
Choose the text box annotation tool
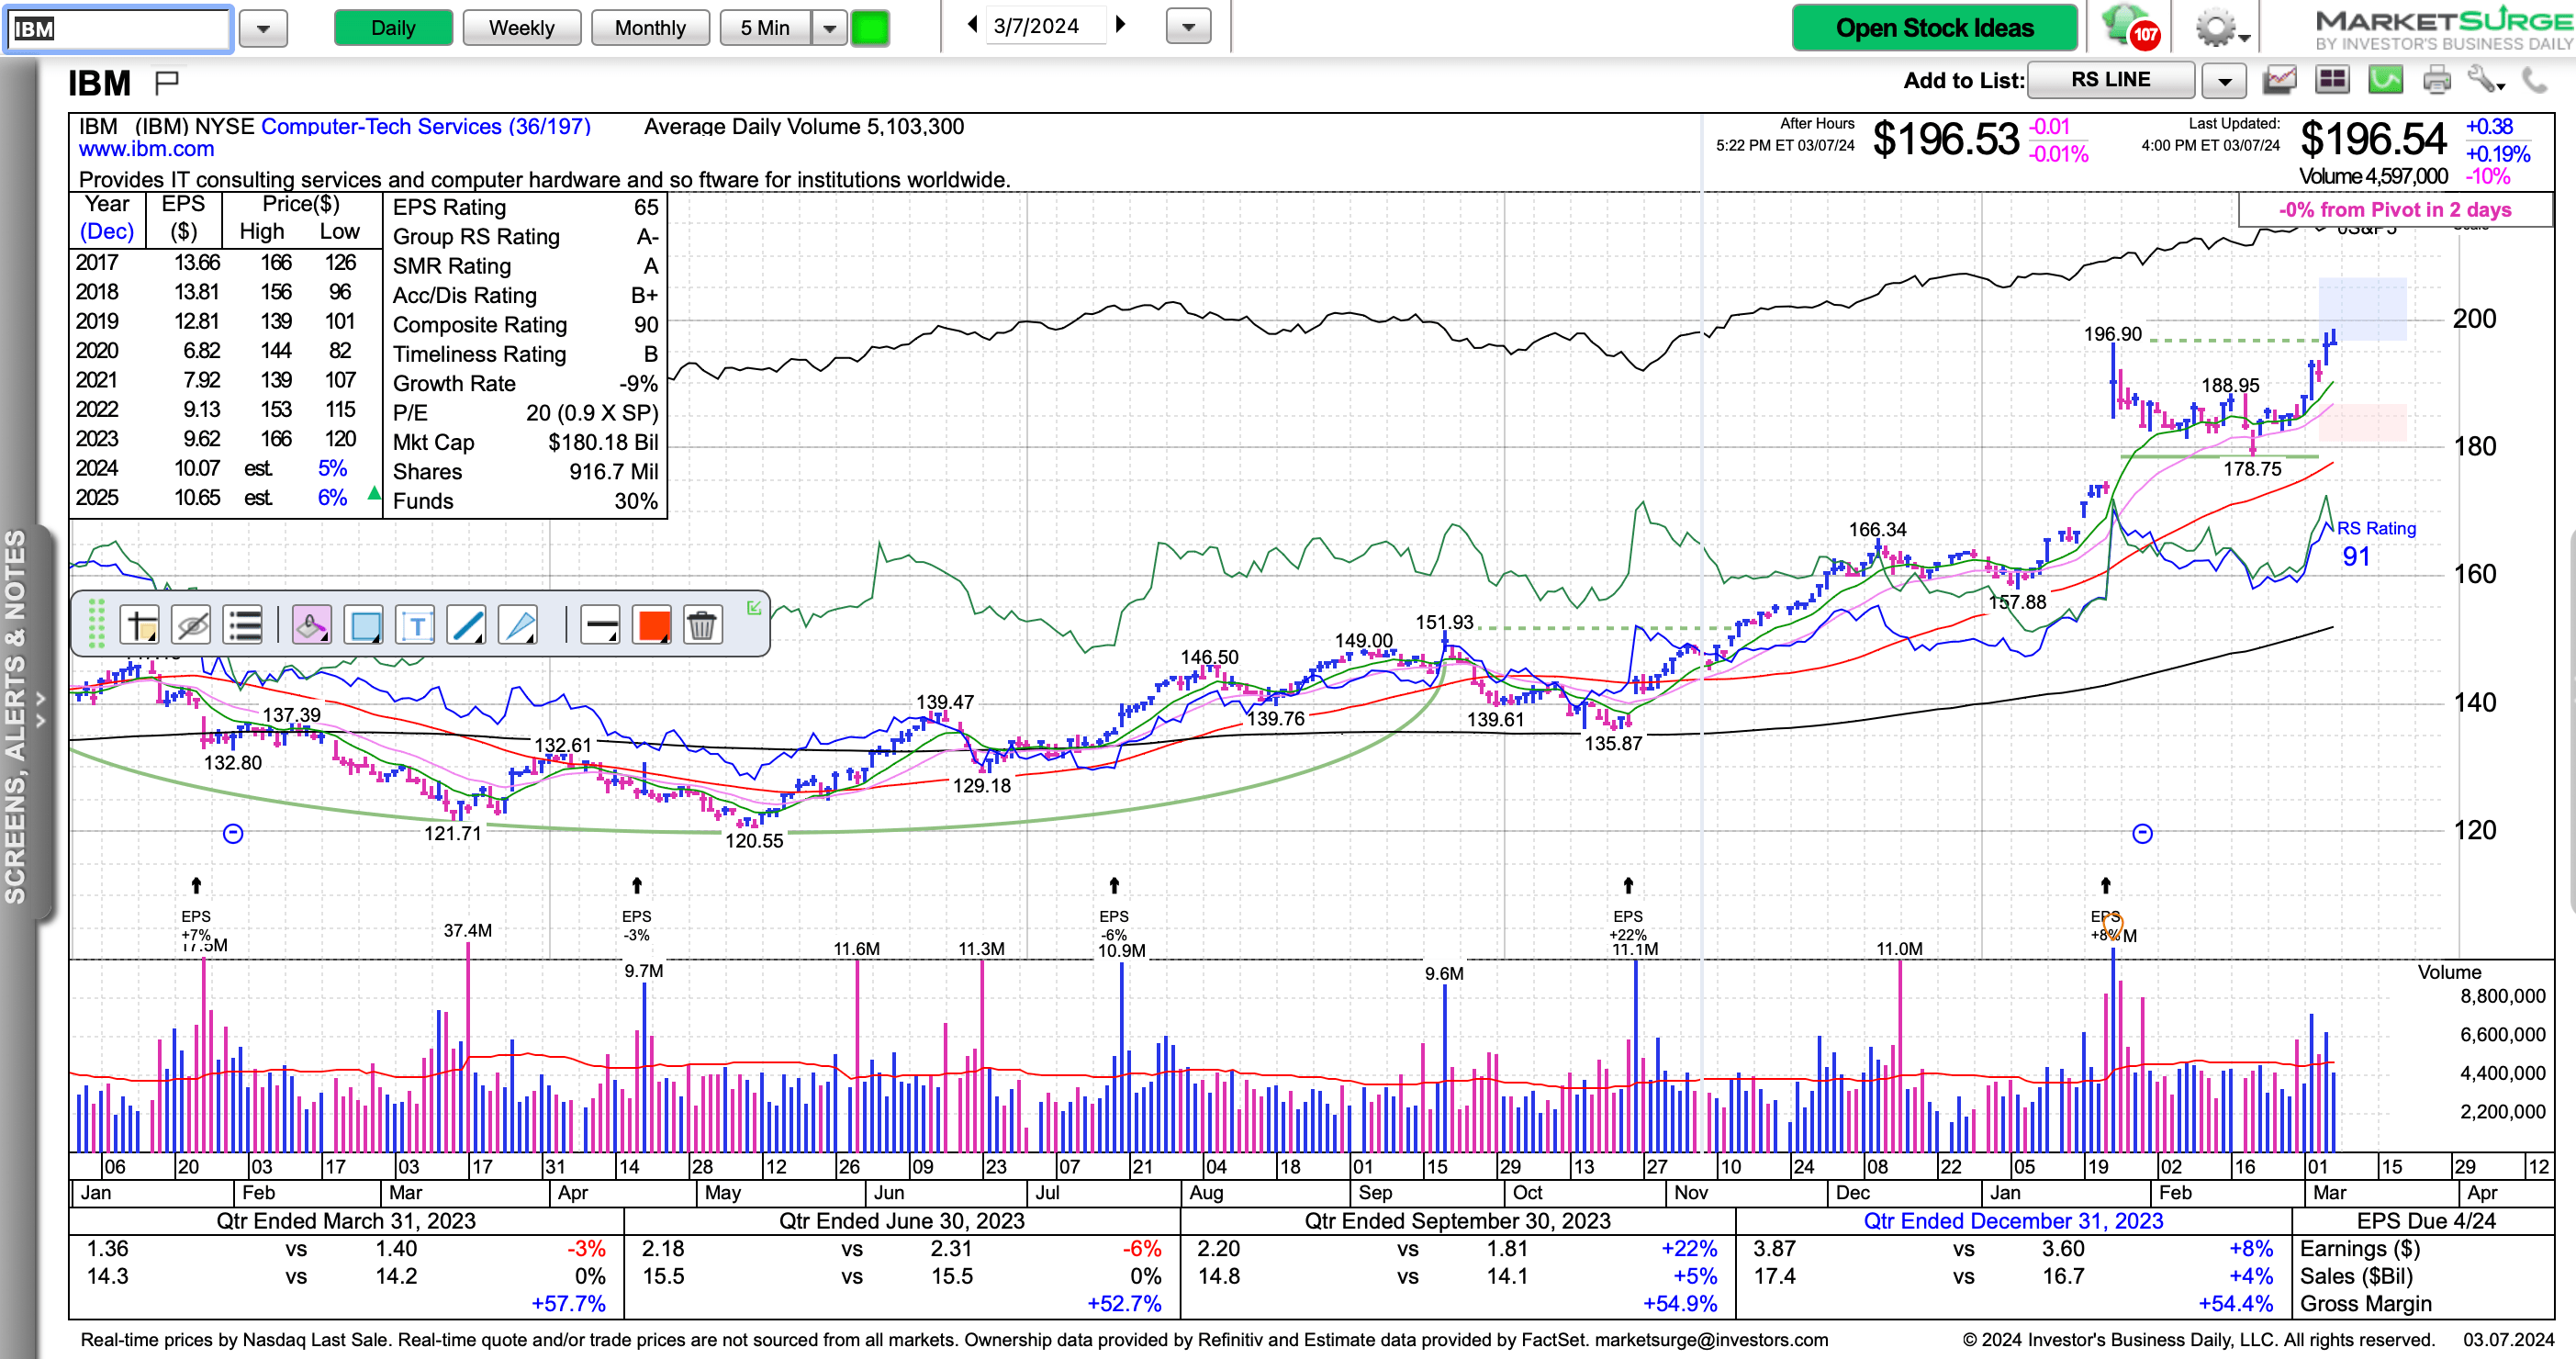click(x=415, y=626)
